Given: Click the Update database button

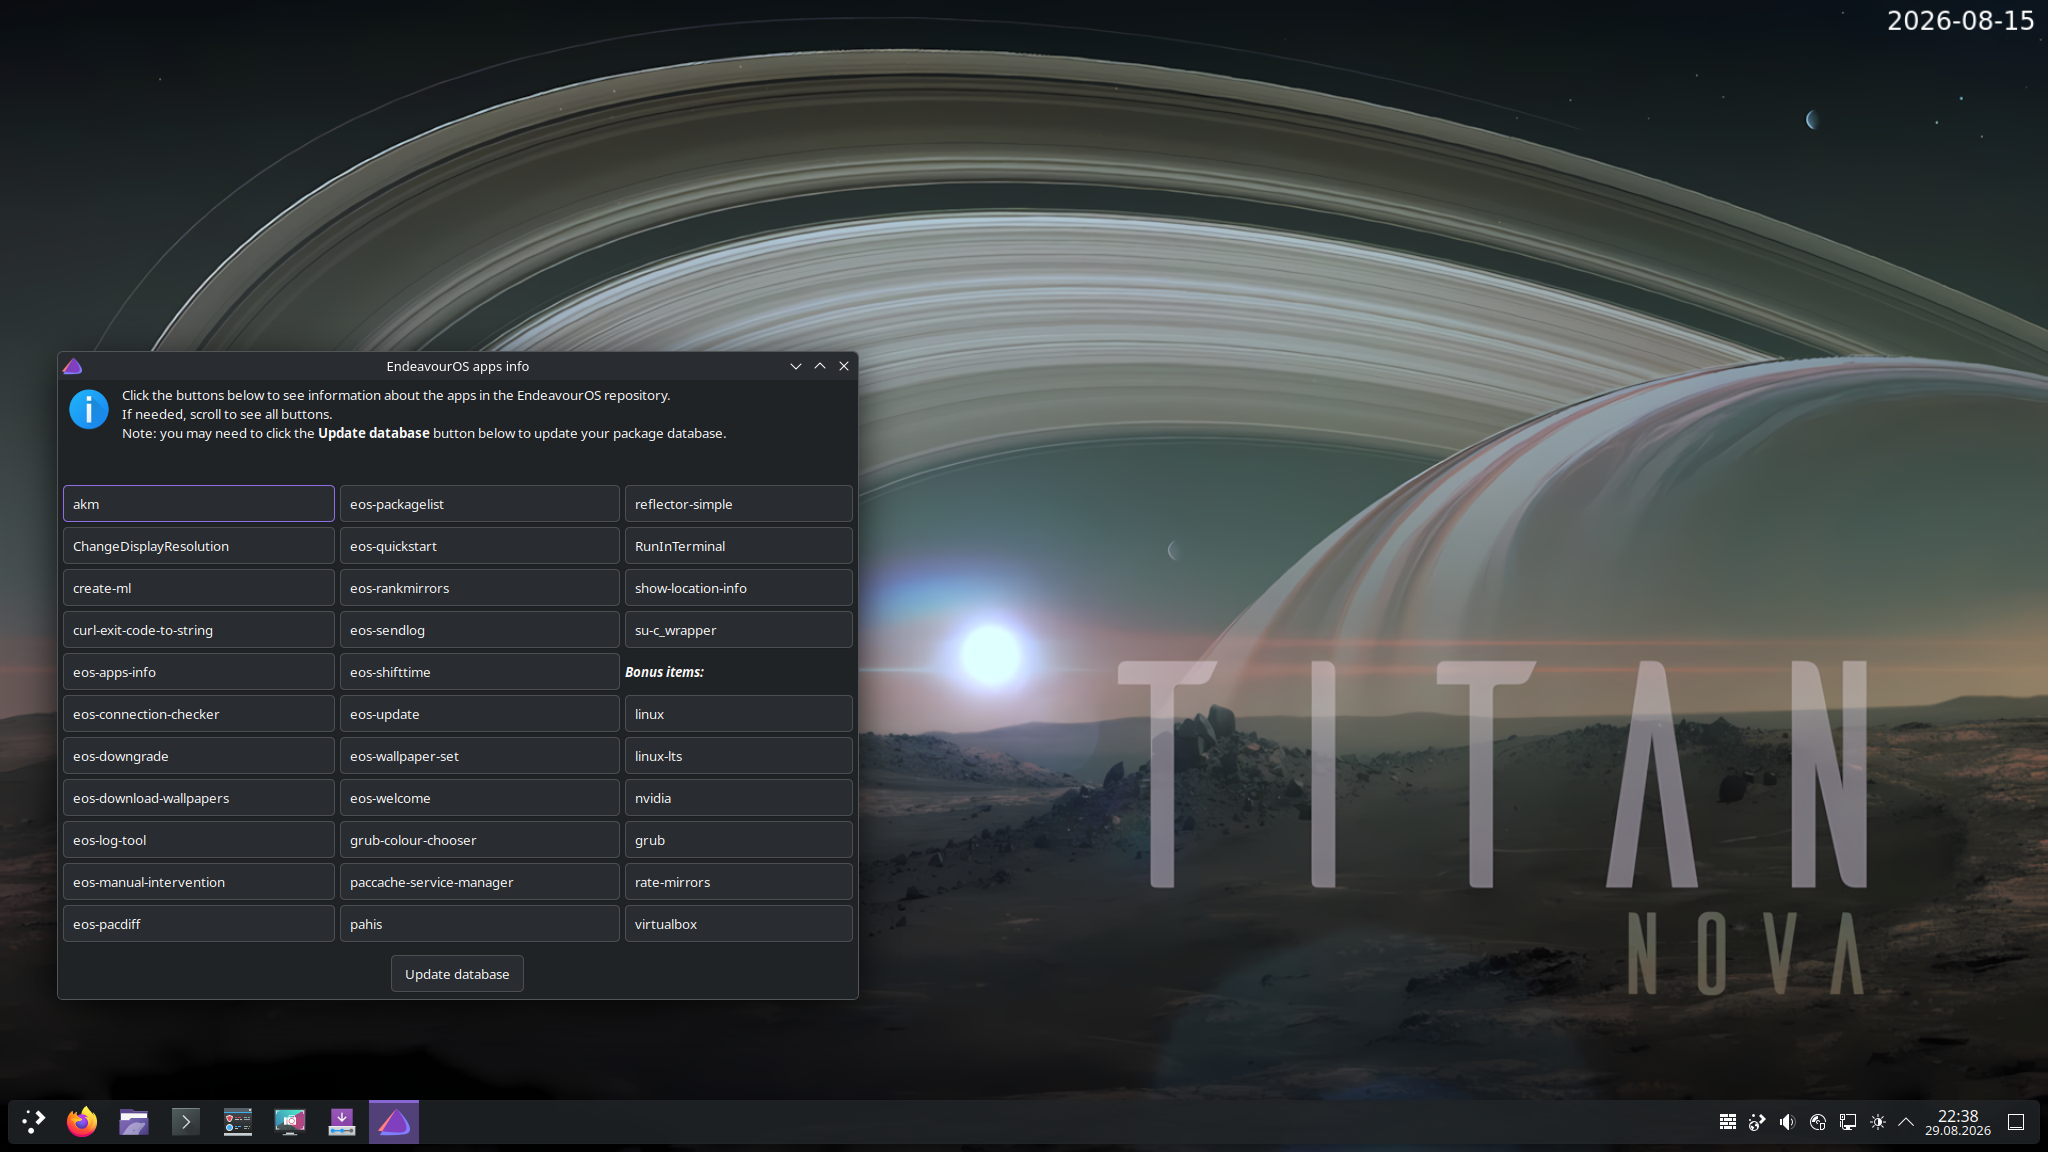Looking at the screenshot, I should point(457,974).
